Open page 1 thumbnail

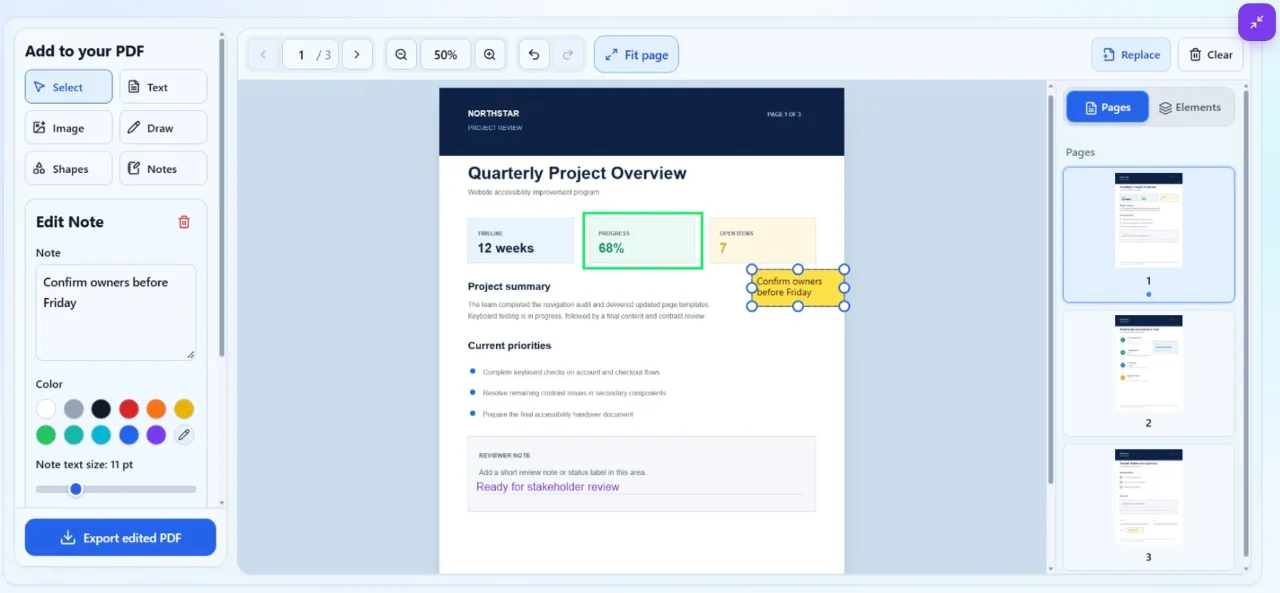coord(1148,234)
